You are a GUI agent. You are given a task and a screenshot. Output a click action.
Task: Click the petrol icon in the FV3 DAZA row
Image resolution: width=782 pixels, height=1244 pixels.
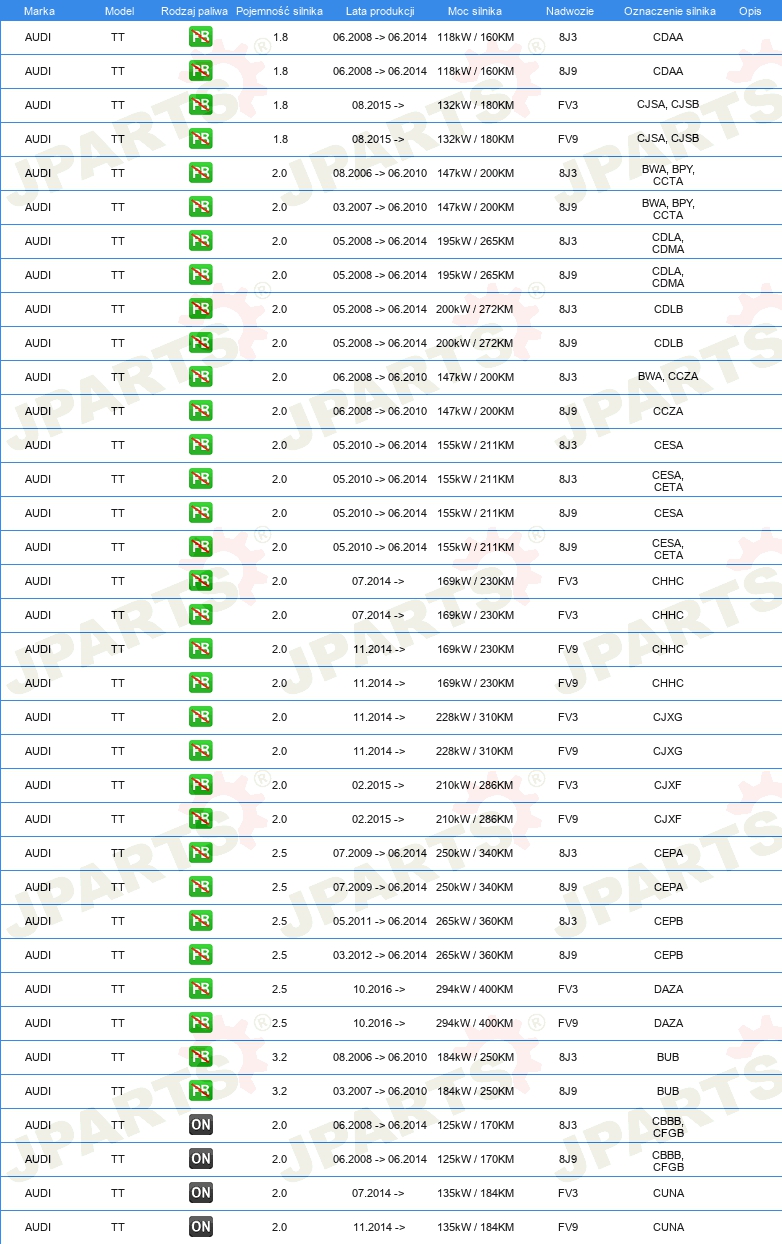pyautogui.click(x=201, y=989)
